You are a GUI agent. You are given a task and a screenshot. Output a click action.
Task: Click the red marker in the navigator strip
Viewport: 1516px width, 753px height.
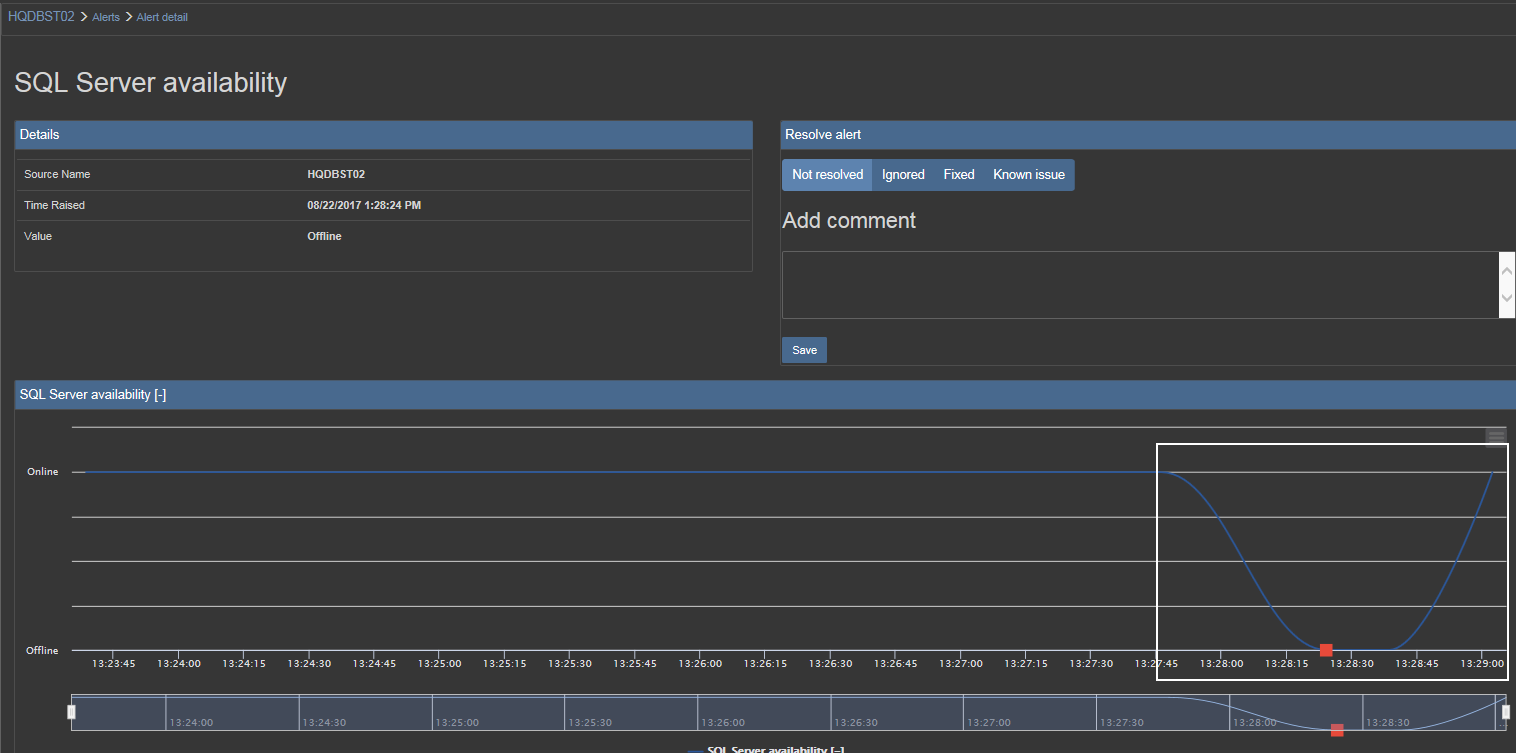[1337, 730]
